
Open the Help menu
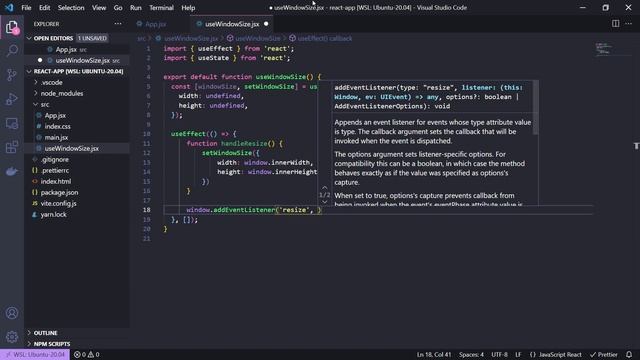click(x=188, y=8)
